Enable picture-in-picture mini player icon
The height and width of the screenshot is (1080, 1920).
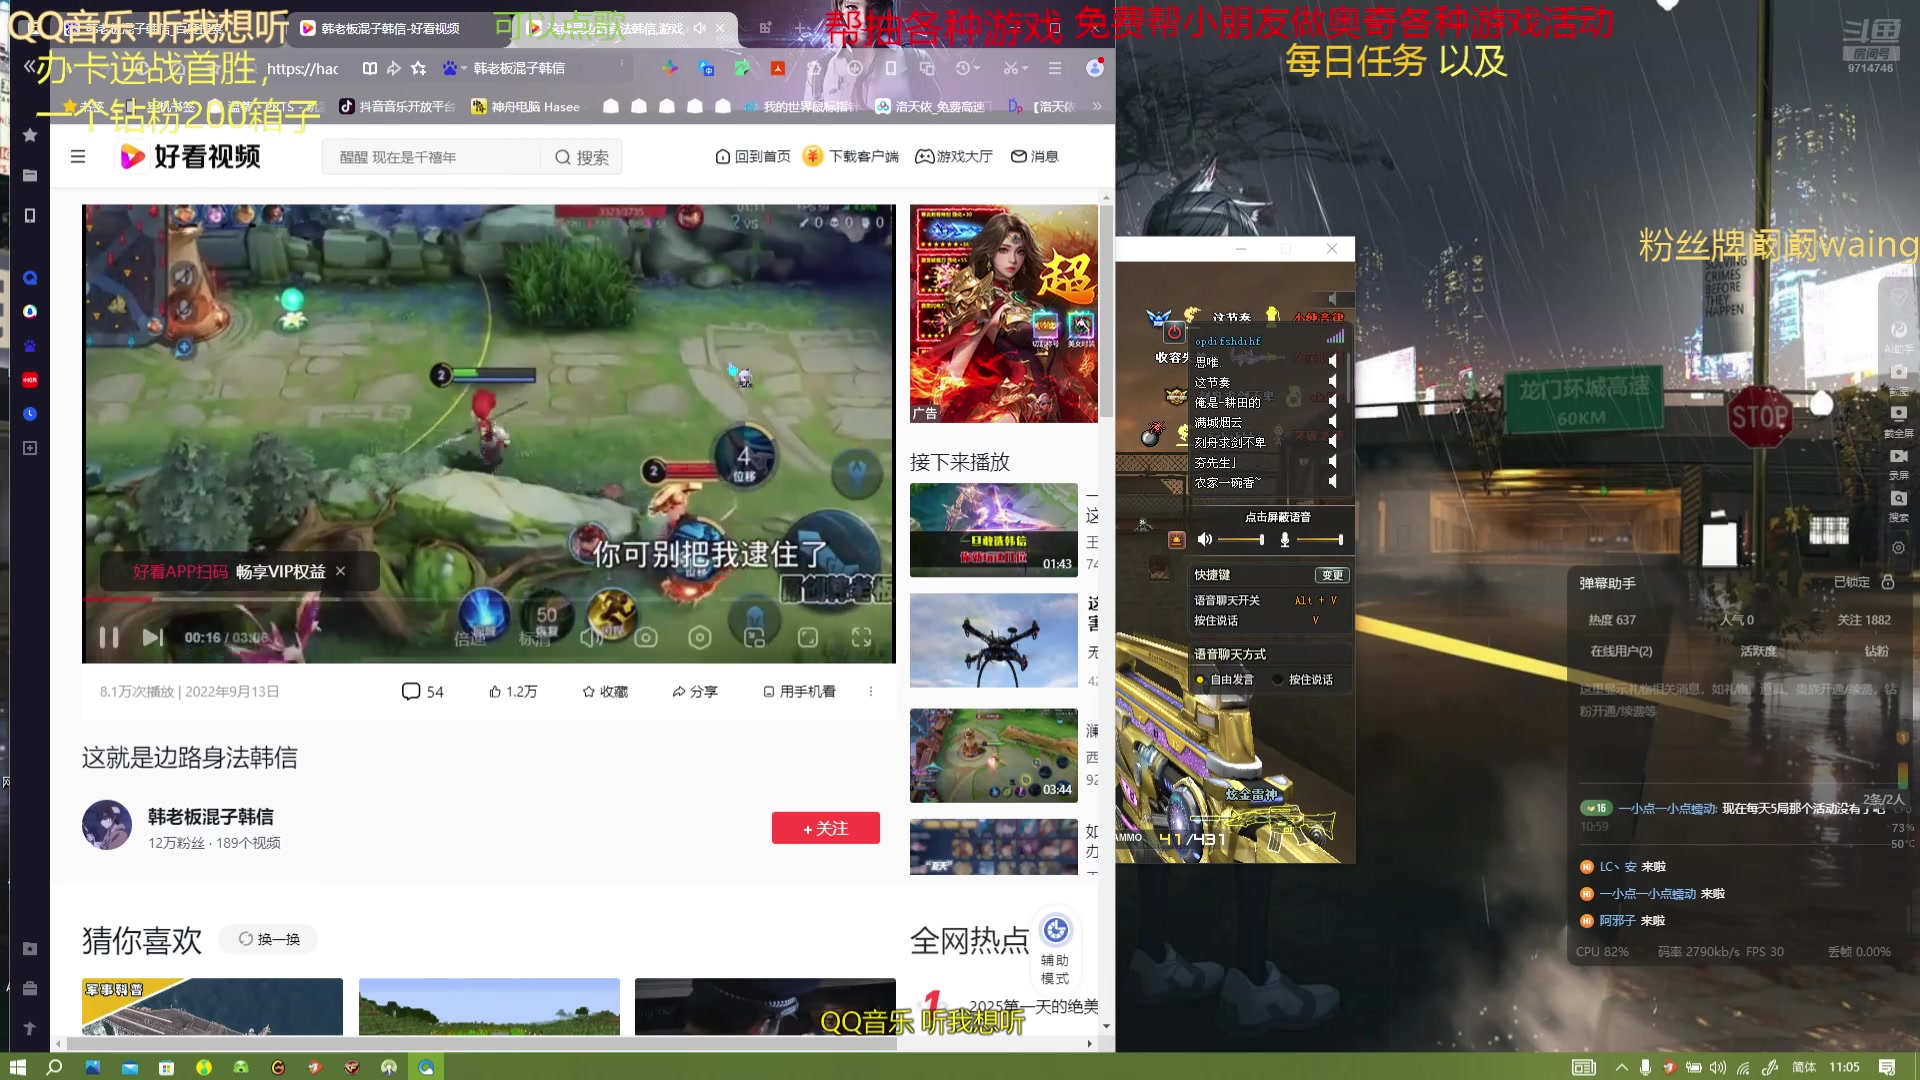[754, 637]
